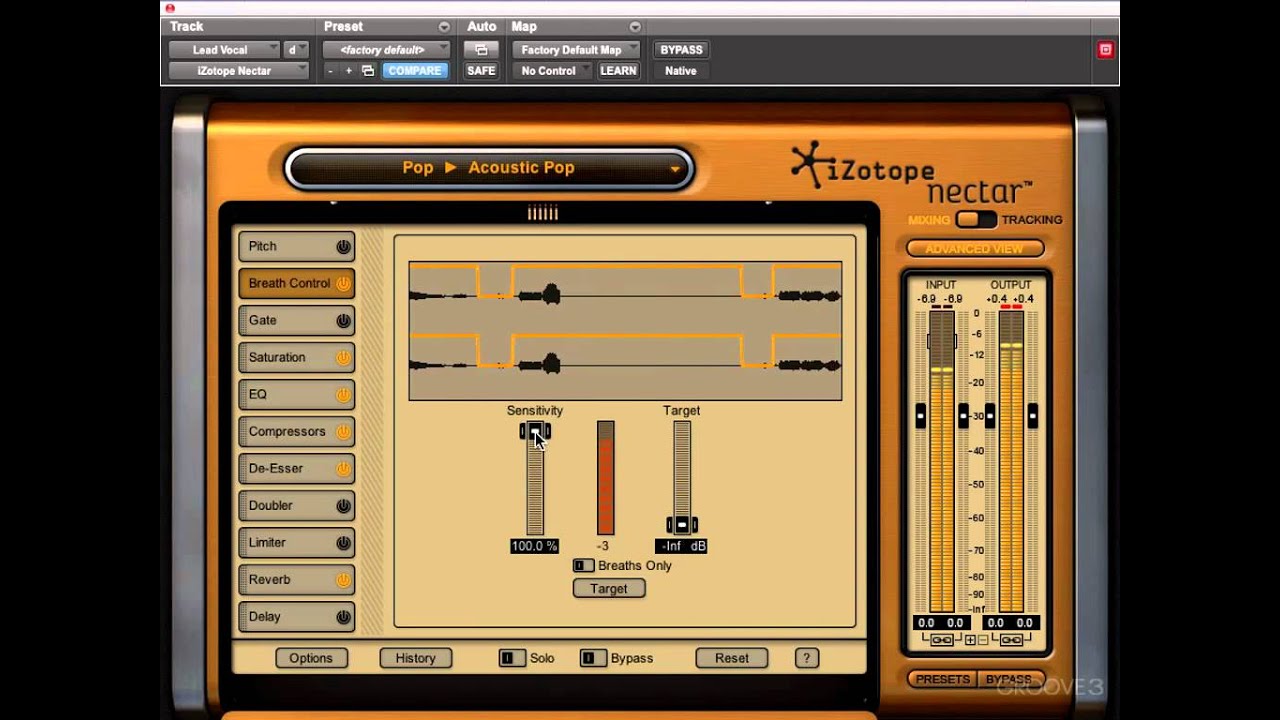Turn off Breath Control module power icon
This screenshot has height=720, width=1280.
coord(343,283)
